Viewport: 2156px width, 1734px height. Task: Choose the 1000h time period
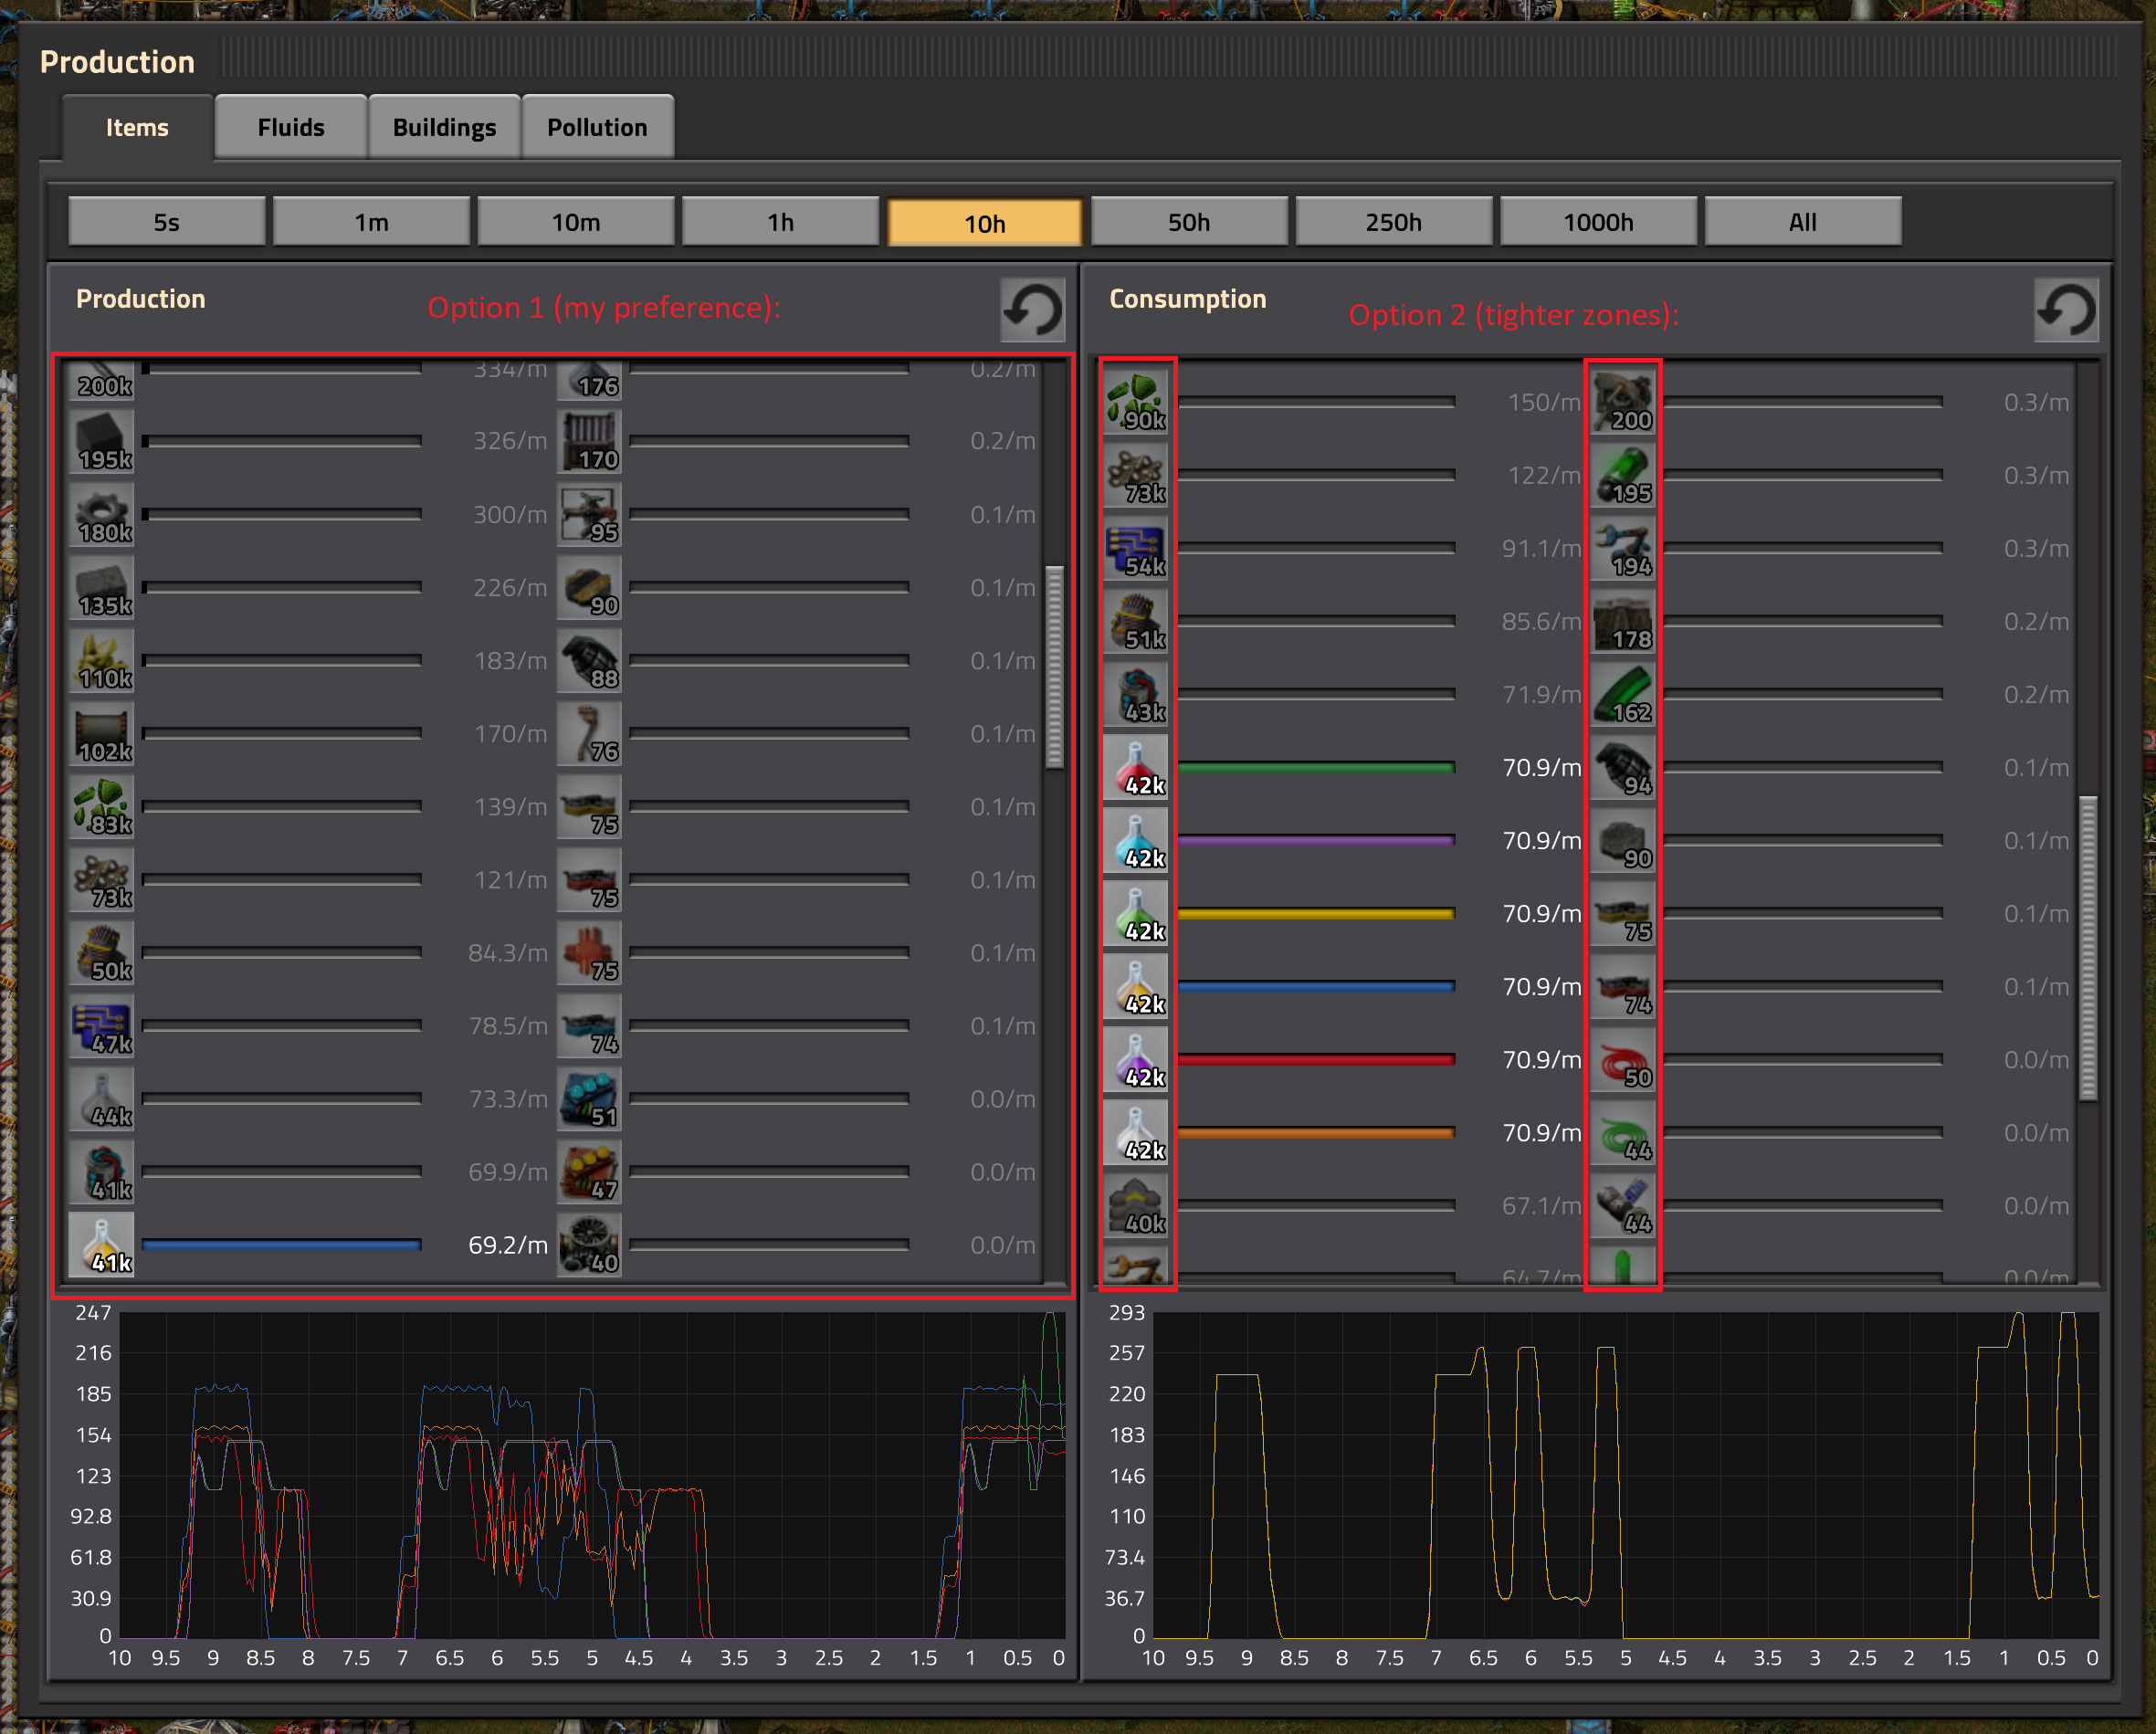click(x=1597, y=222)
